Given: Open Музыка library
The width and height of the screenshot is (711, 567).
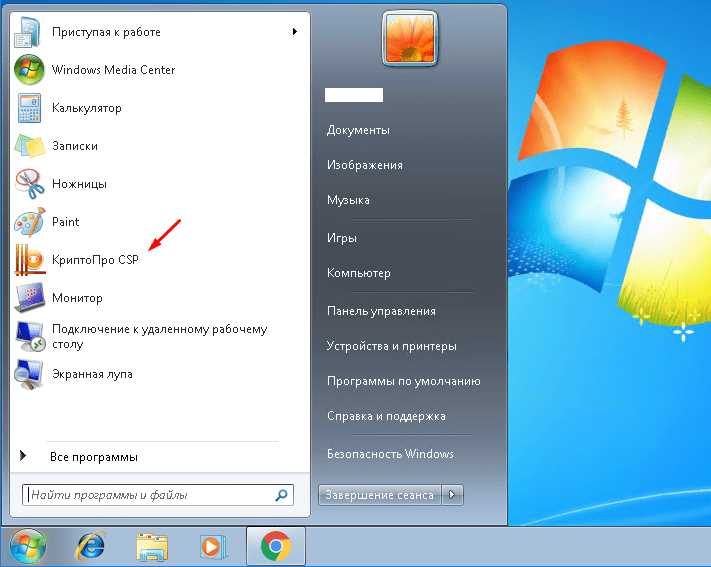Looking at the screenshot, I should point(348,200).
